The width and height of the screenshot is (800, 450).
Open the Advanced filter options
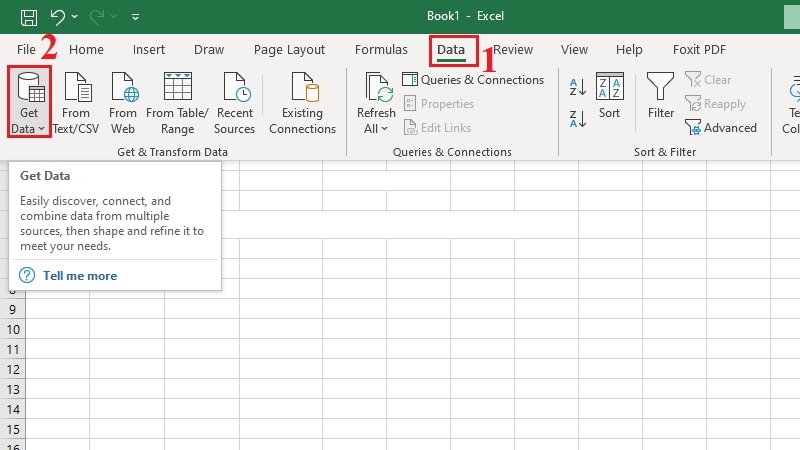coord(721,128)
